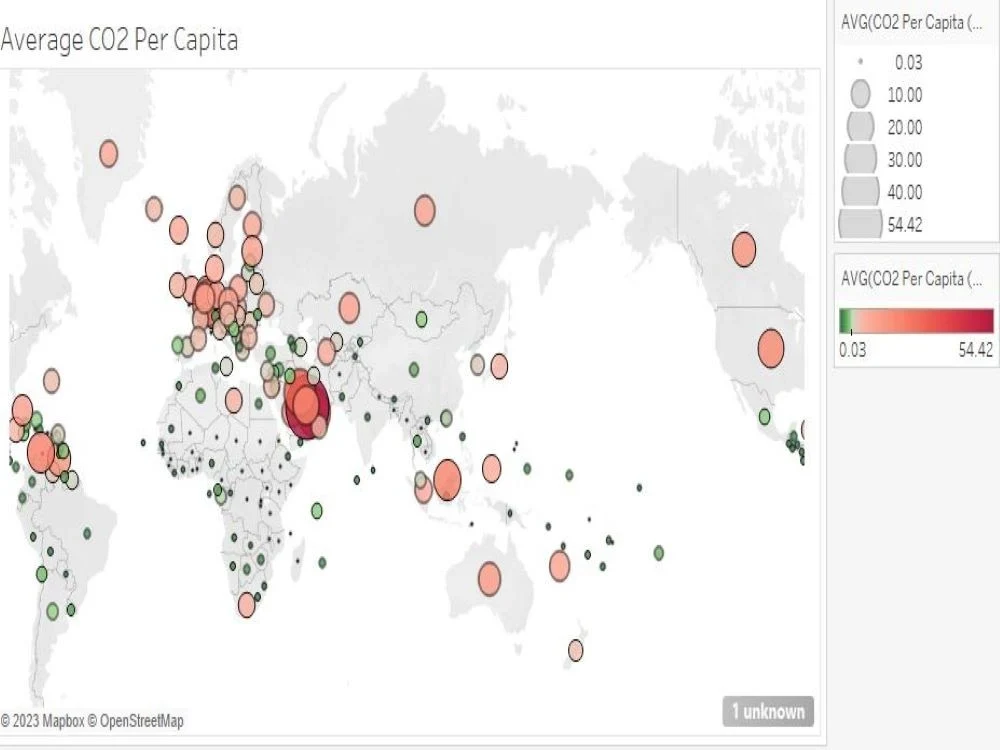The width and height of the screenshot is (1000, 750).
Task: Select the bubble over South Korea
Action: (x=477, y=364)
